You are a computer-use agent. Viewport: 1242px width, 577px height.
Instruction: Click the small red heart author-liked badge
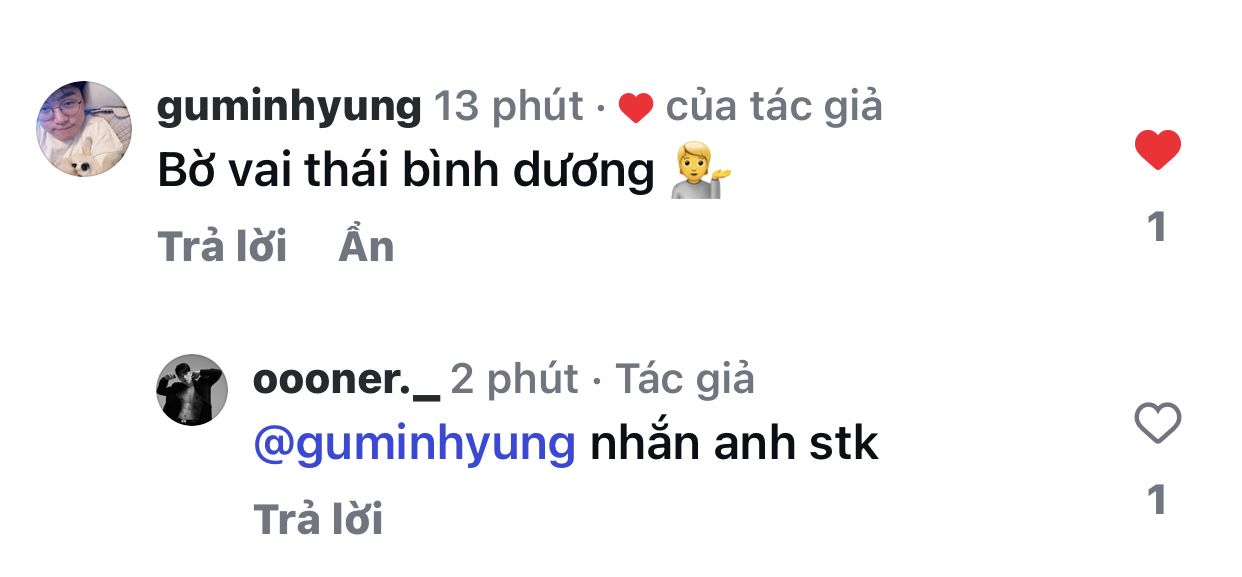[x=635, y=107]
